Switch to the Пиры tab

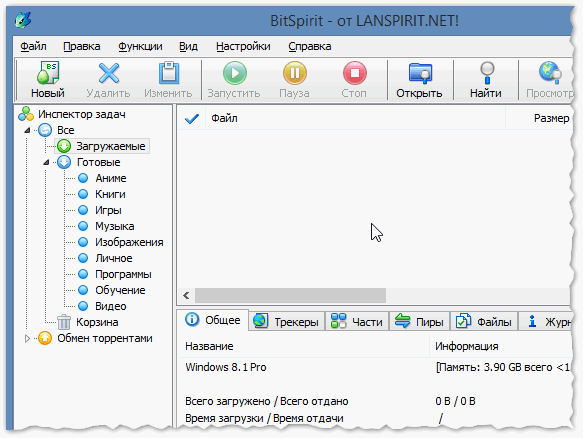pyautogui.click(x=419, y=322)
